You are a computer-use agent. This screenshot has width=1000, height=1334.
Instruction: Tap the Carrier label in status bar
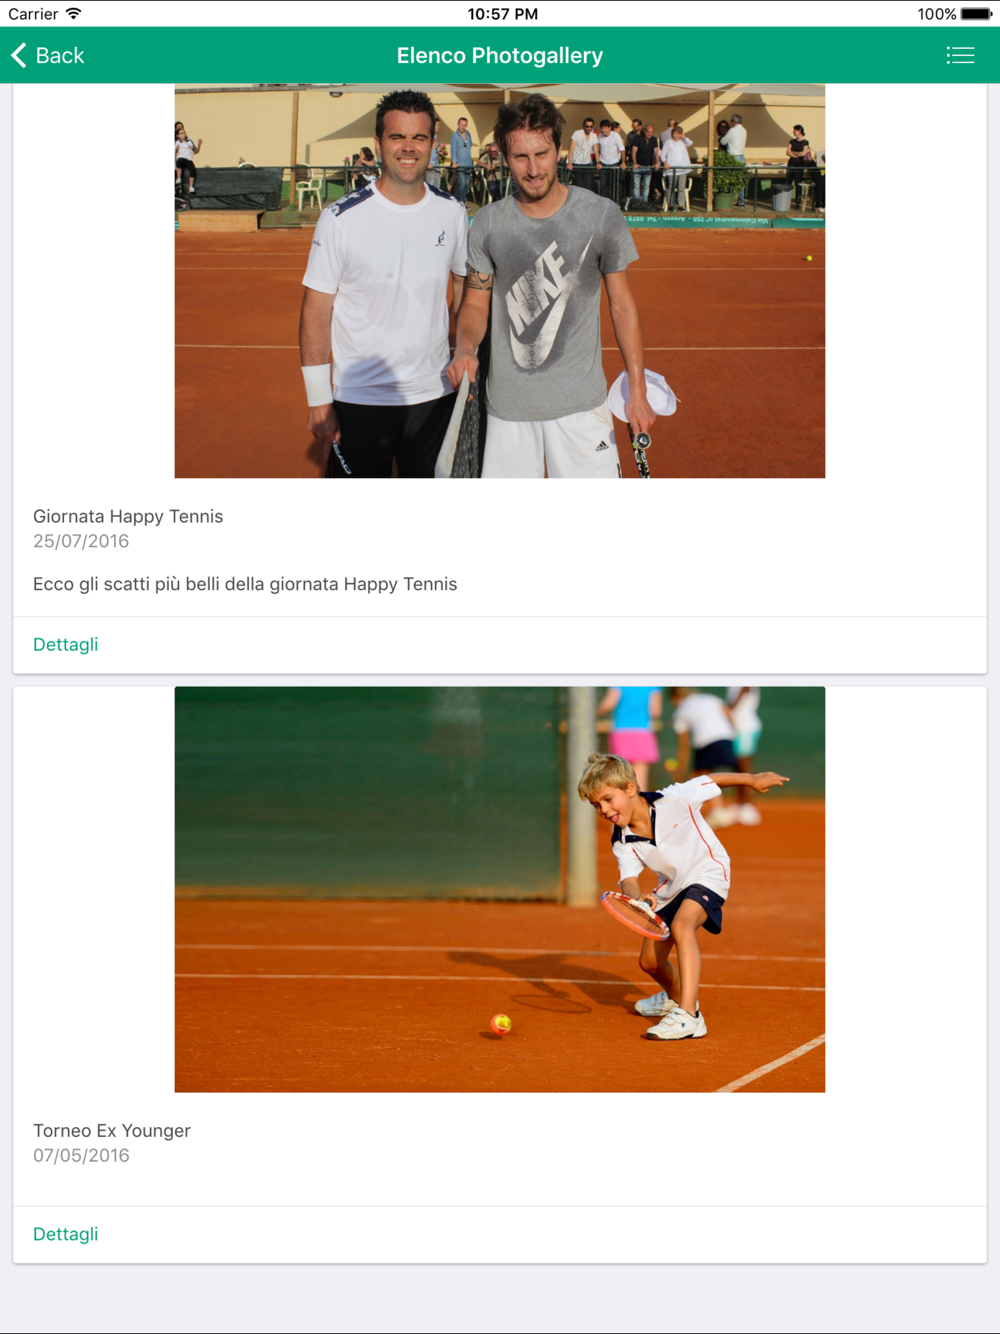(33, 14)
